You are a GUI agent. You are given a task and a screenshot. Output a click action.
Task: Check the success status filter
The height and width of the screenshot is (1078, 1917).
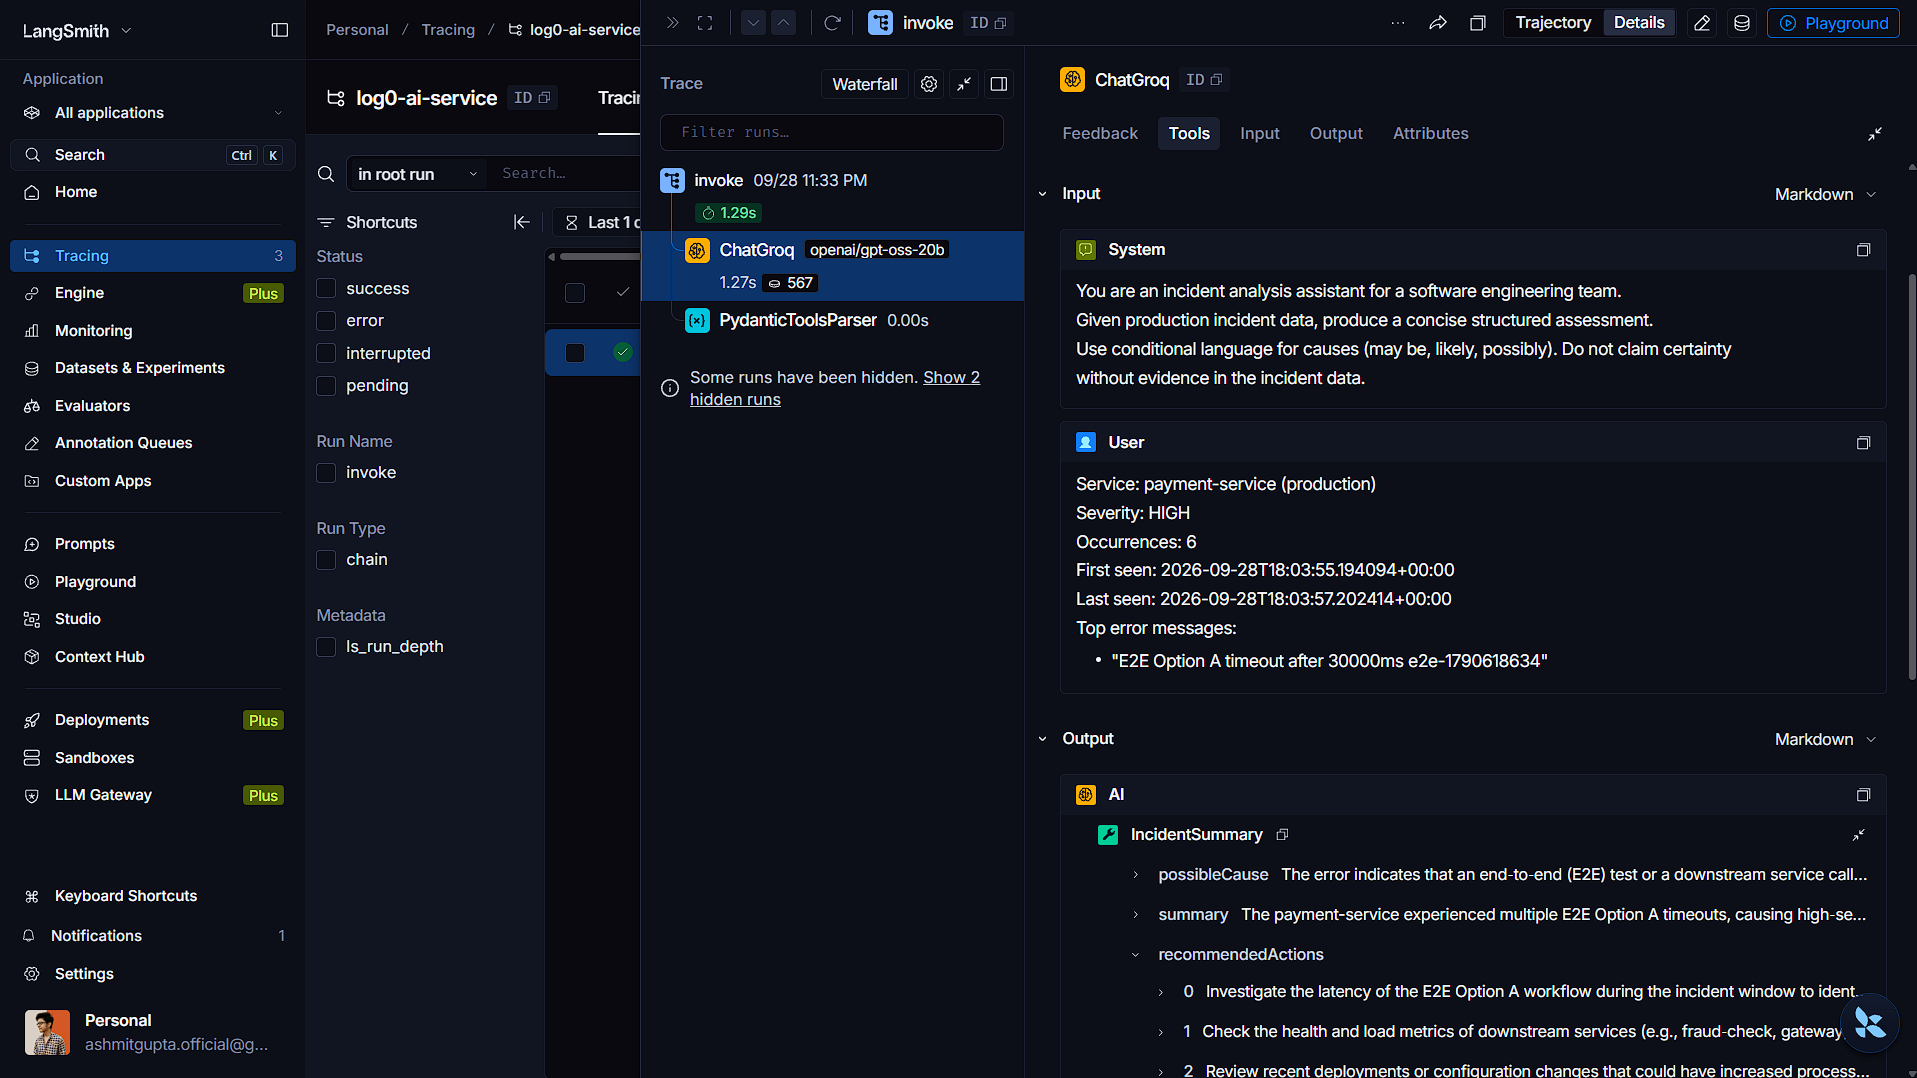click(326, 289)
